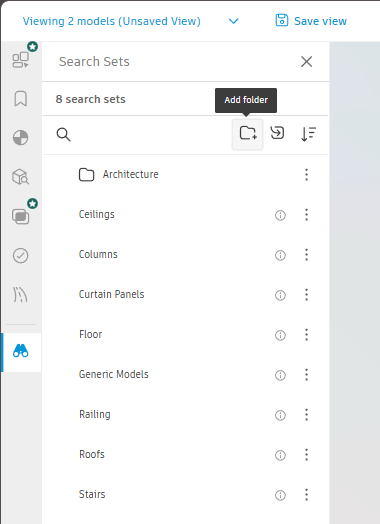Click the sort order icon
This screenshot has width=380, height=524.
pyautogui.click(x=308, y=134)
